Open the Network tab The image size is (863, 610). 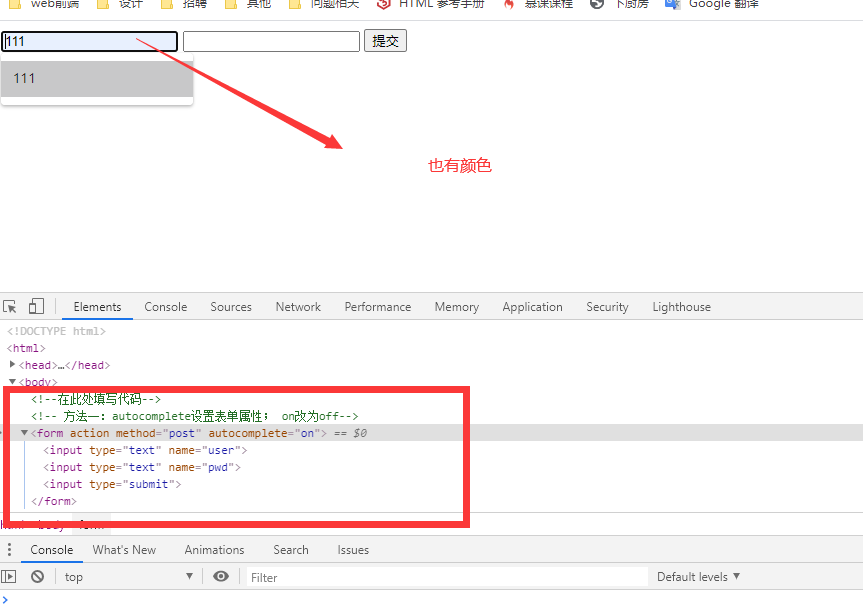point(298,307)
